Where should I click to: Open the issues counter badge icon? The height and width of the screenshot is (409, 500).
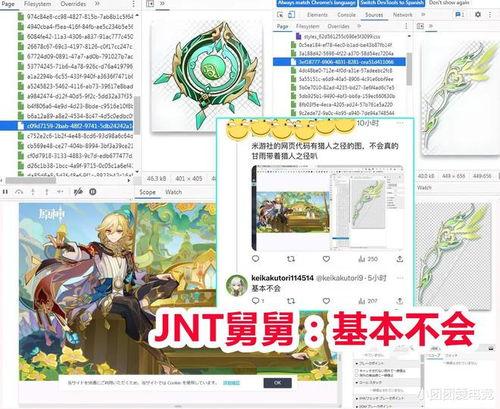460,15
